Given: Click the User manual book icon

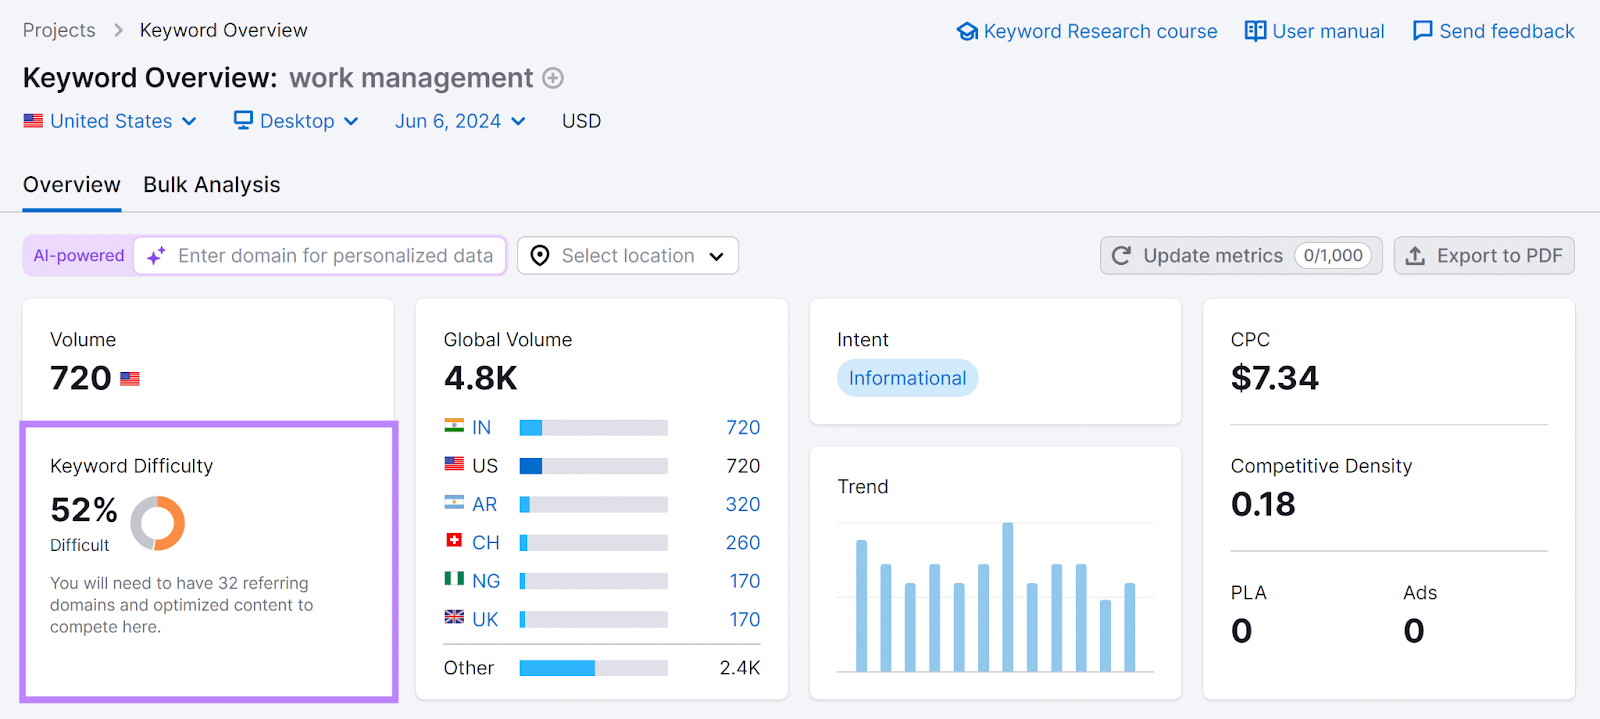Looking at the screenshot, I should coord(1255,31).
